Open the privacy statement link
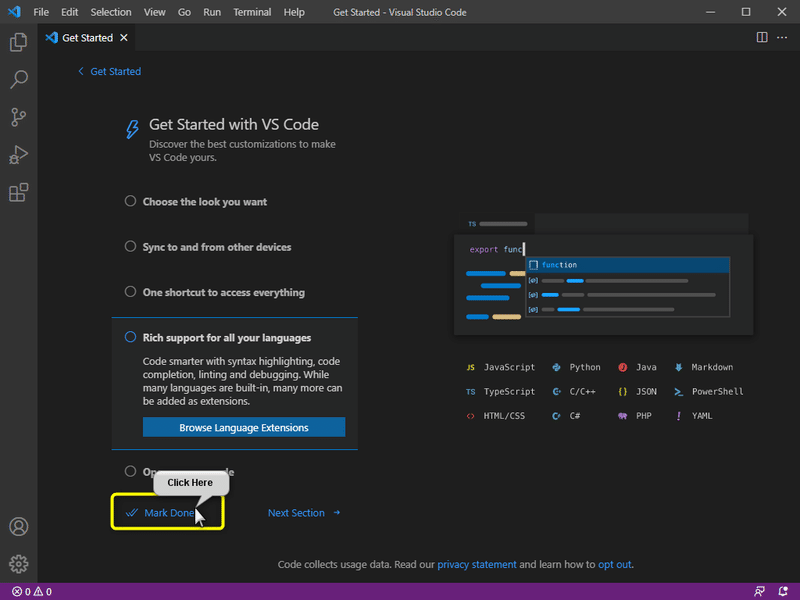This screenshot has width=800, height=600. click(477, 564)
